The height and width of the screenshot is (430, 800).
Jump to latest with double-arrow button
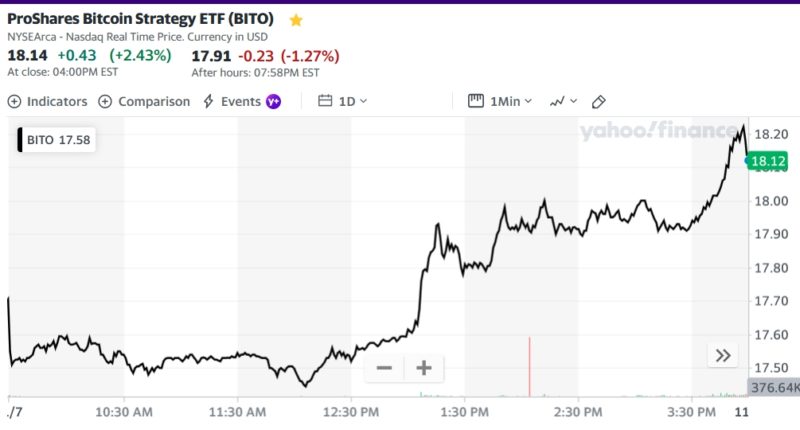tap(722, 355)
